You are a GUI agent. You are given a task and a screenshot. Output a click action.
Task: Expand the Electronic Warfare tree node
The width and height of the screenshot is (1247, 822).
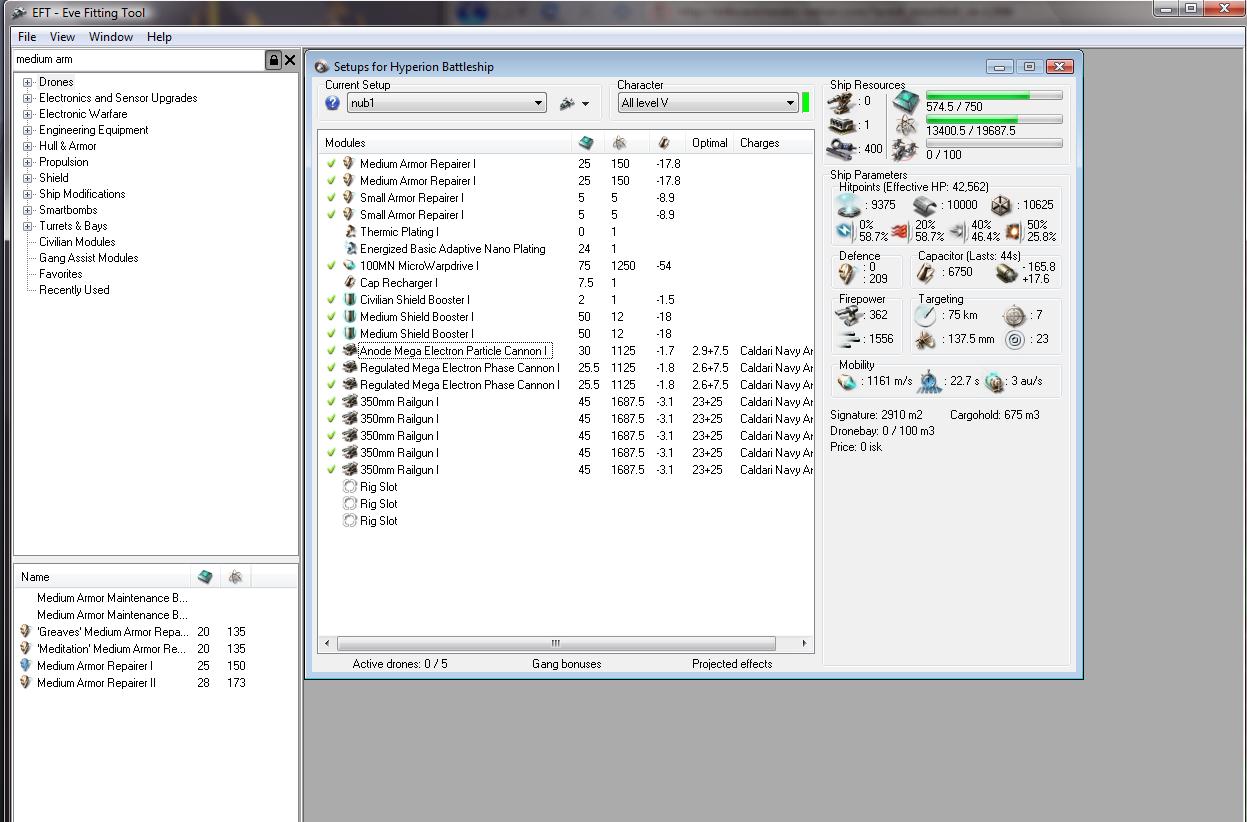point(28,114)
